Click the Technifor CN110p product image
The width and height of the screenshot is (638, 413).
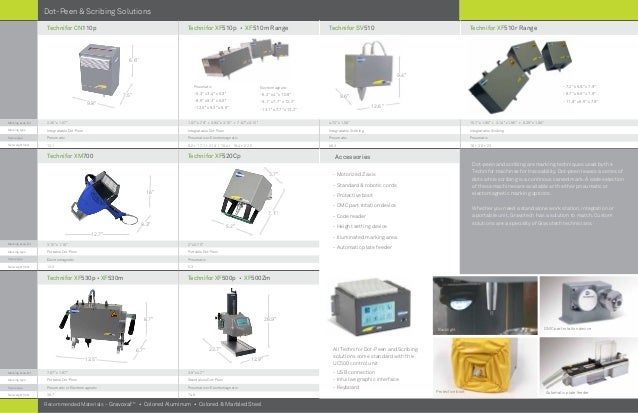(100, 70)
